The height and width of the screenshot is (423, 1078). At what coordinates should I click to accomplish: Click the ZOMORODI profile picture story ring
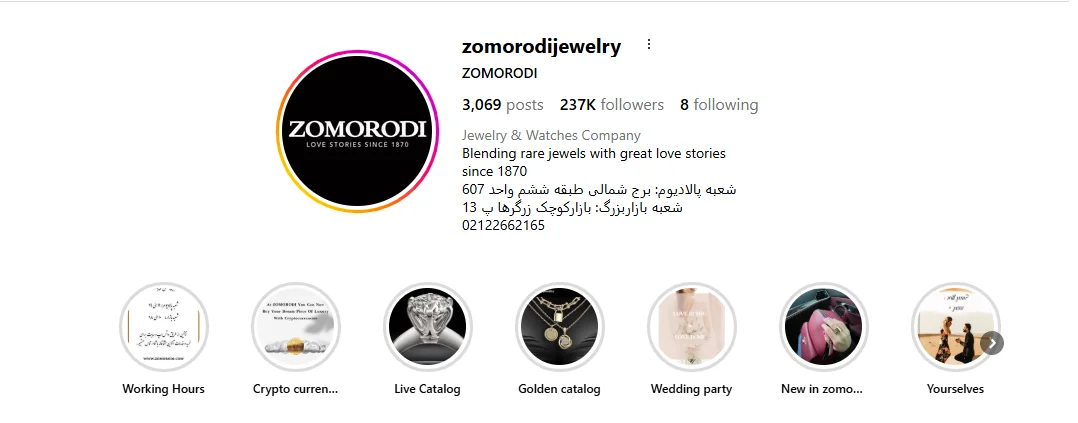(x=358, y=131)
